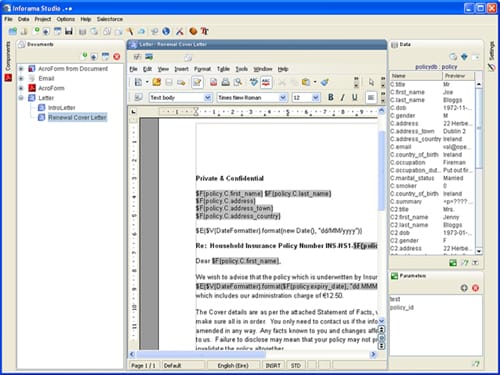Toggle Underline formatting
This screenshot has width=500, height=375.
tap(355, 97)
